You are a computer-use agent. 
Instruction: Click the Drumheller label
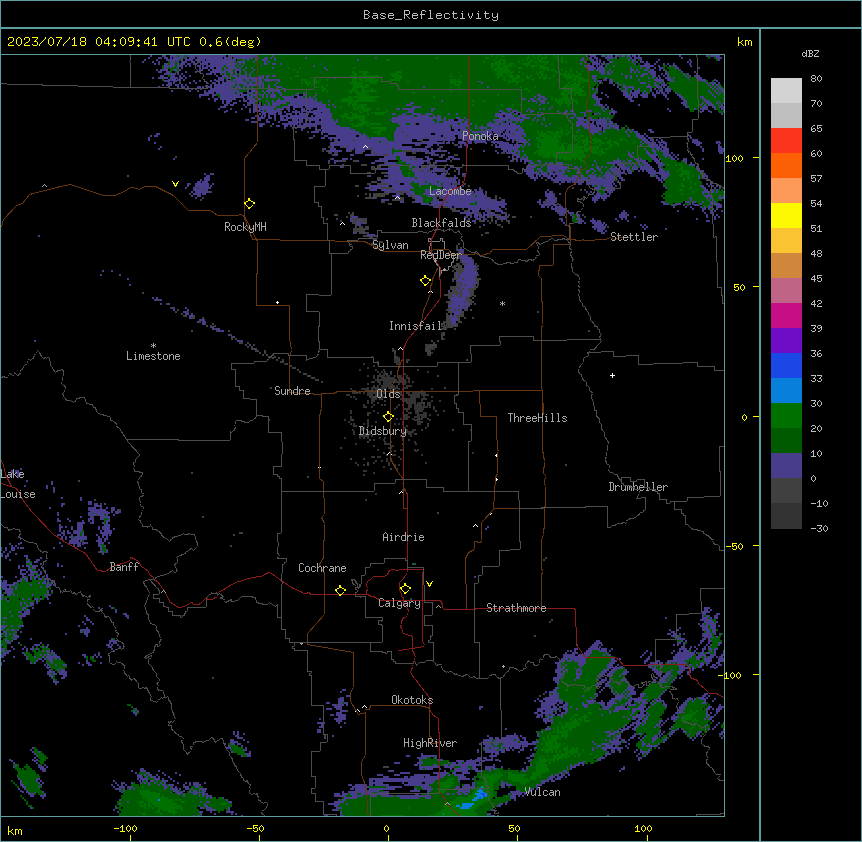(x=638, y=487)
